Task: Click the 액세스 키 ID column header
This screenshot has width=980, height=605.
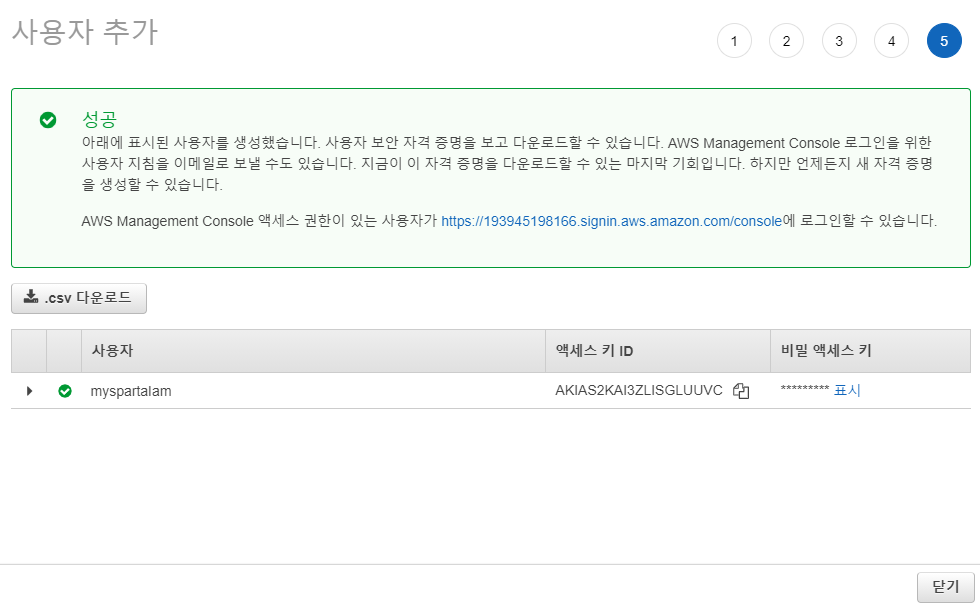Action: [x=658, y=351]
